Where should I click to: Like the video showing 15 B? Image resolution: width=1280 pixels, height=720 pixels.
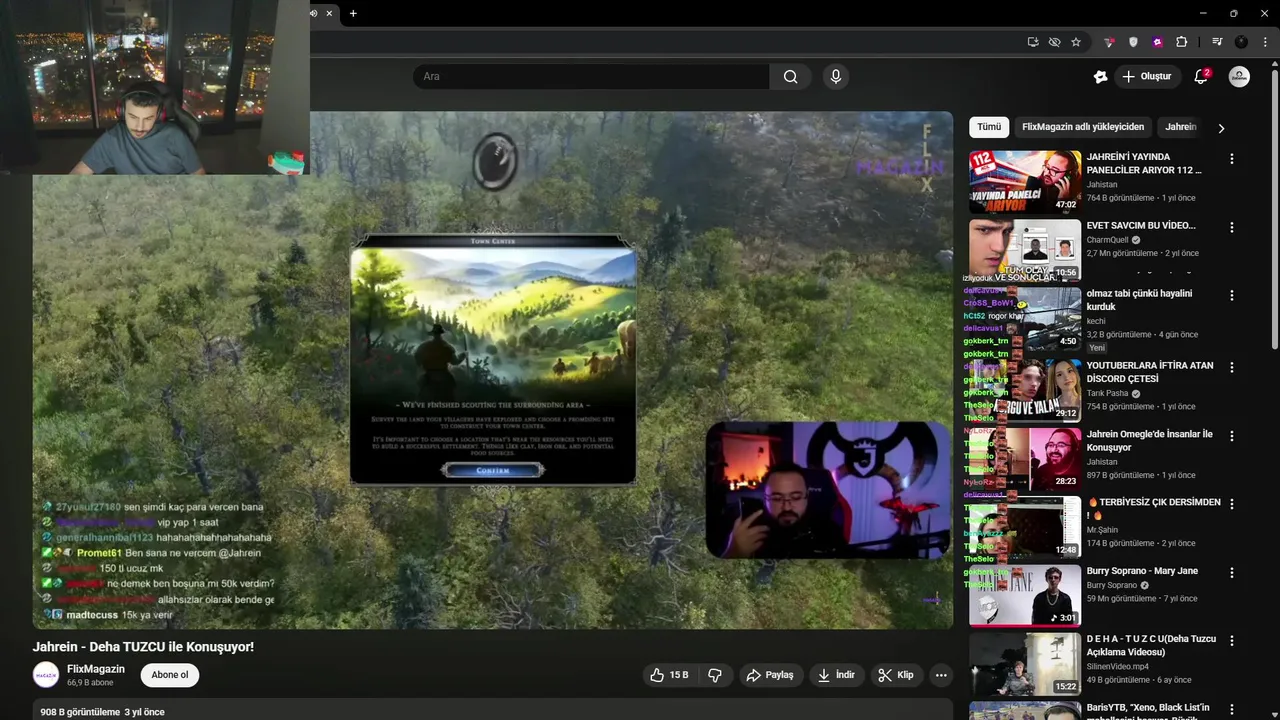669,675
